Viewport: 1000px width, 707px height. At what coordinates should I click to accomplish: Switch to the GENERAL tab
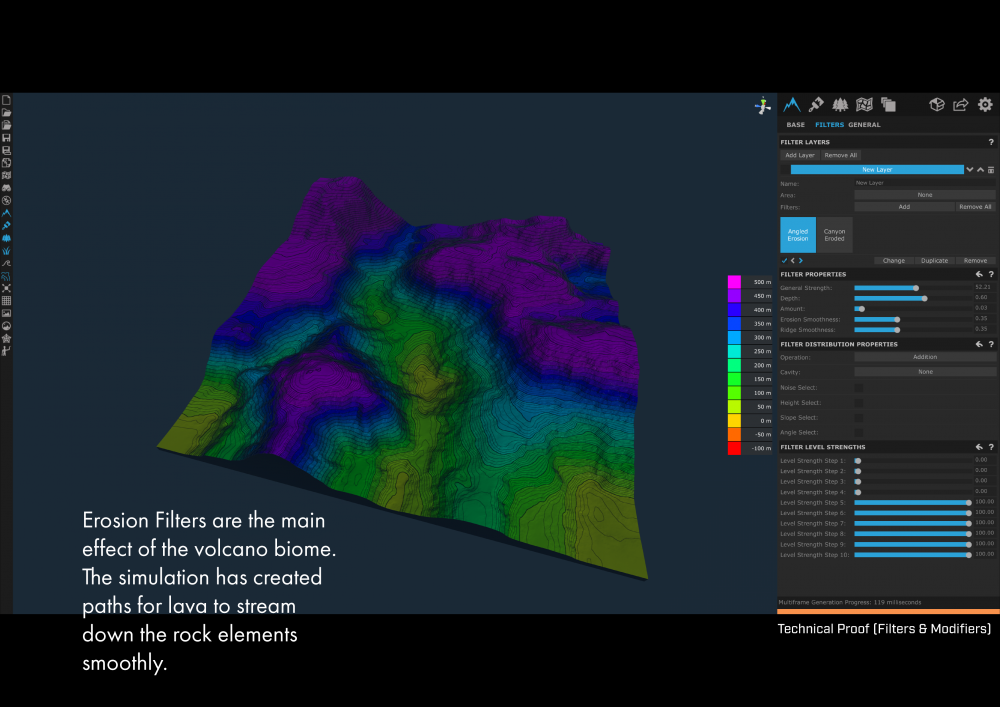pos(864,125)
